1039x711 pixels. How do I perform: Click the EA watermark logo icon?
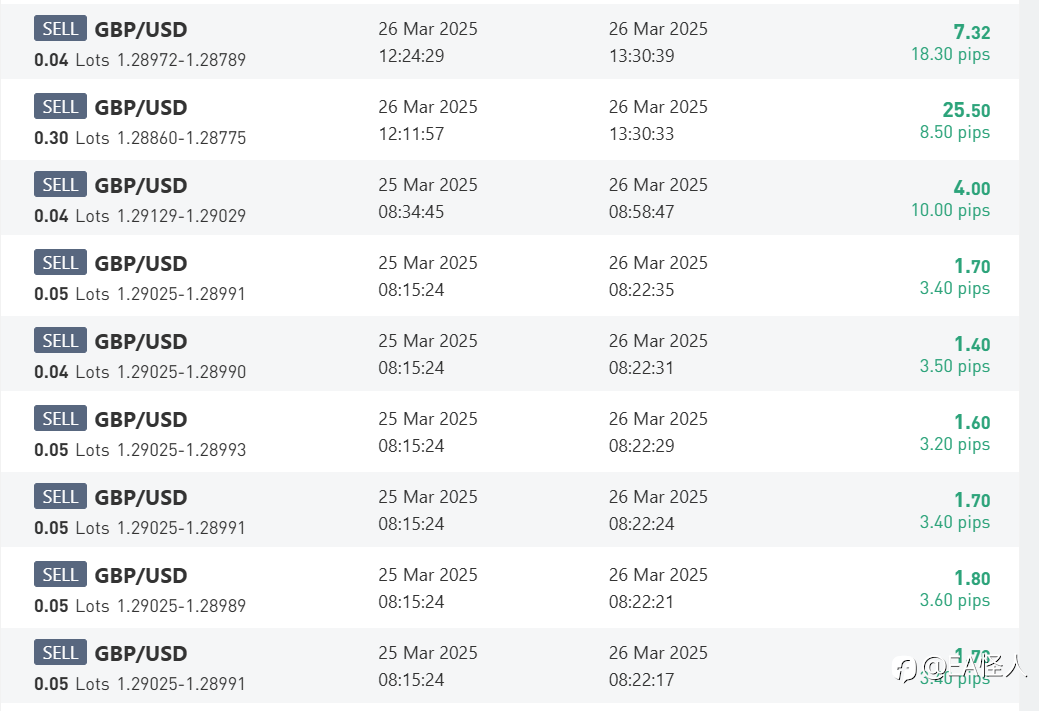point(905,669)
